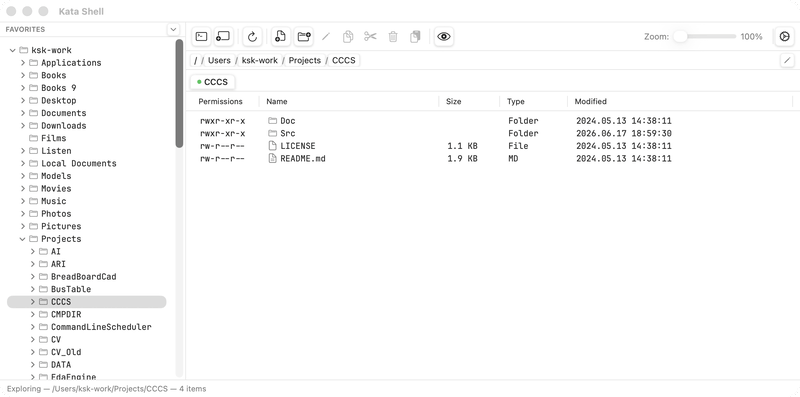Click the copy icon in toolbar

coord(348,37)
